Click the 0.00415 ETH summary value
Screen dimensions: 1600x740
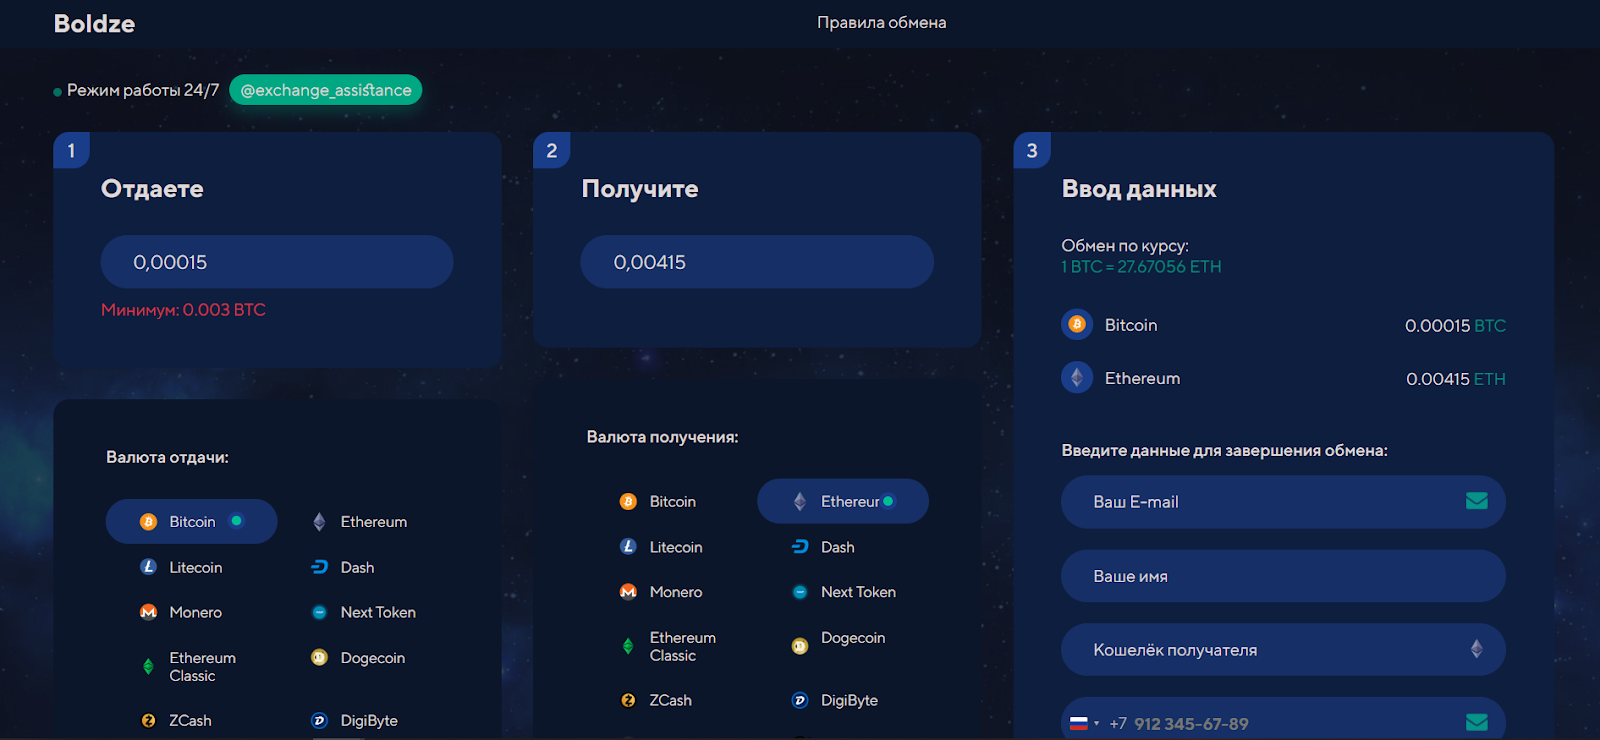tap(1456, 379)
